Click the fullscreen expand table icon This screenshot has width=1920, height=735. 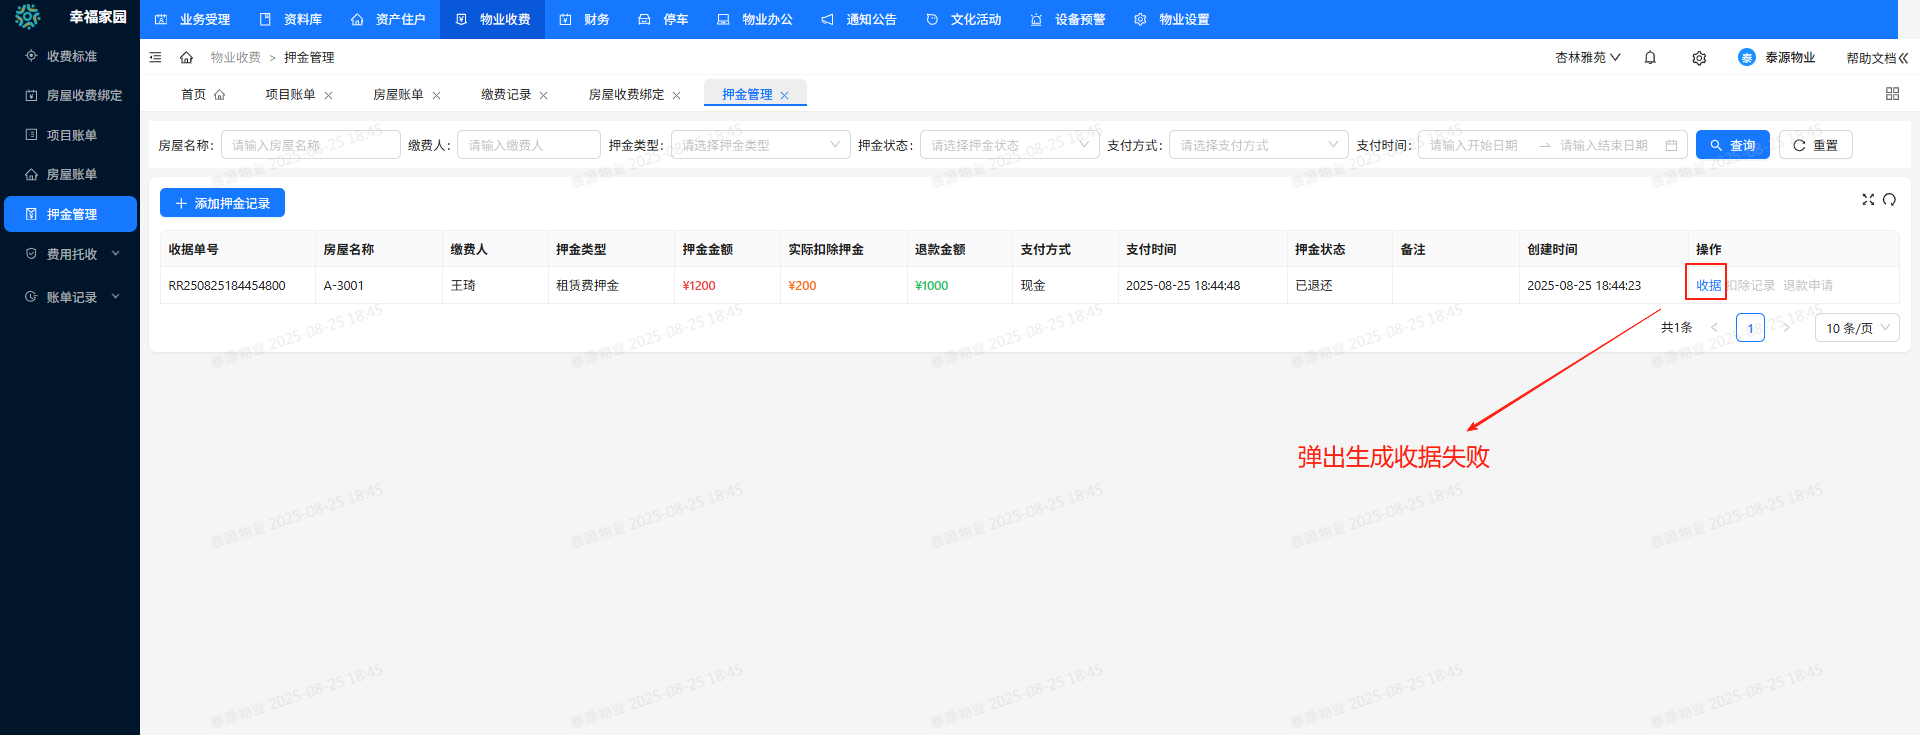pos(1867,200)
